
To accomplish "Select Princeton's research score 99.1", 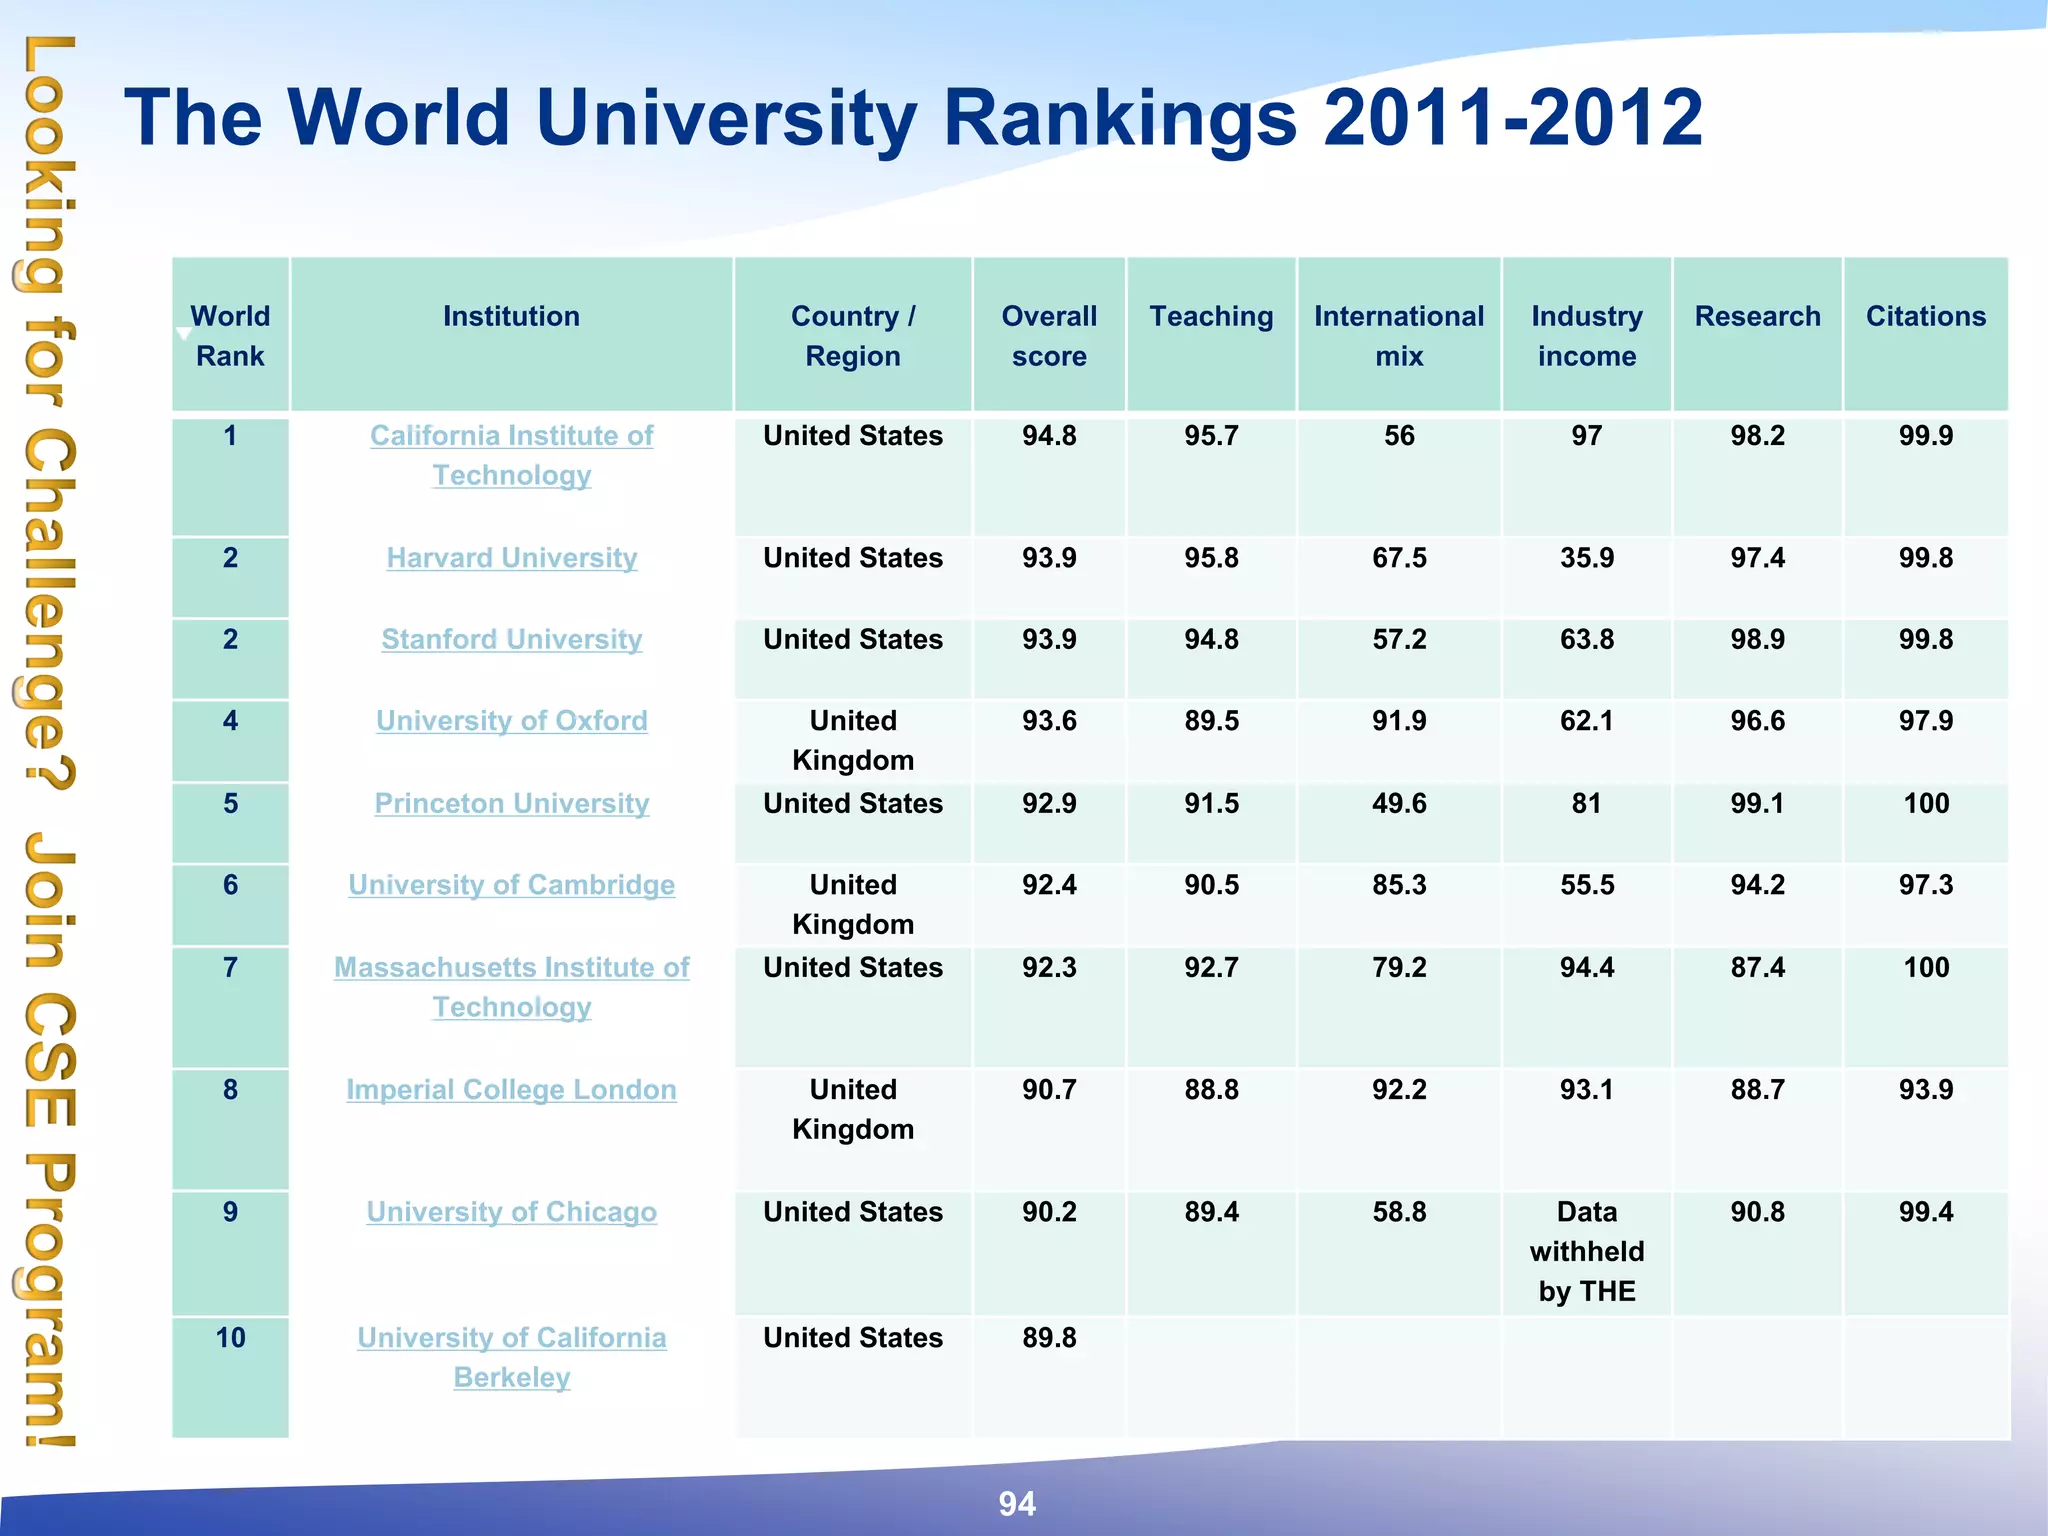I will coord(1757,804).
